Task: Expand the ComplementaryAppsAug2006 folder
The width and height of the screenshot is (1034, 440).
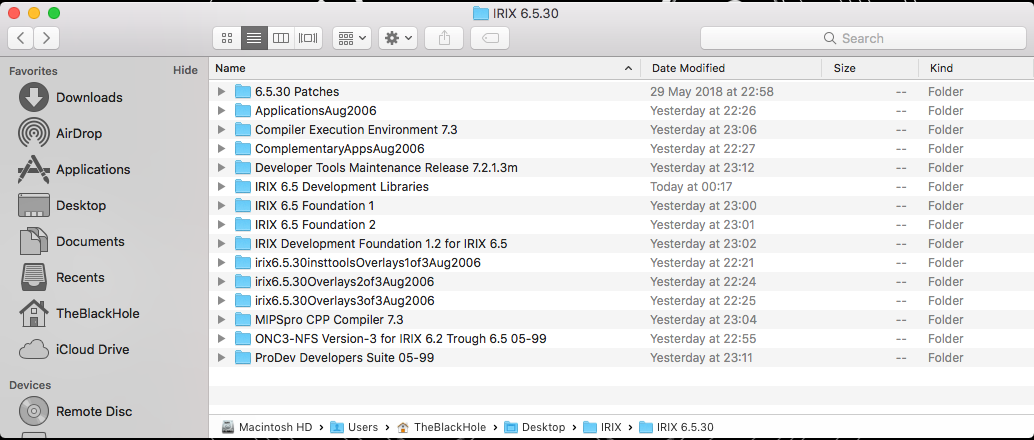Action: pos(222,149)
